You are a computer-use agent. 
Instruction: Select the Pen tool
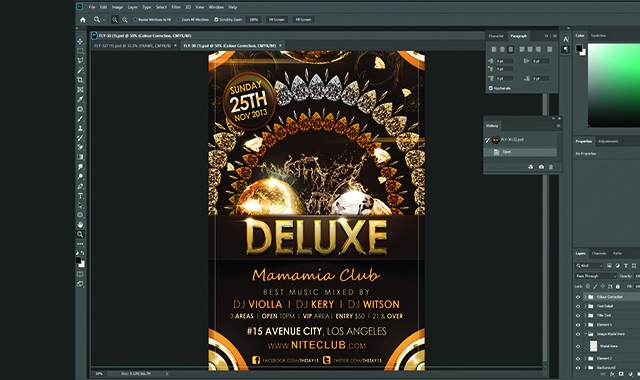click(x=80, y=186)
